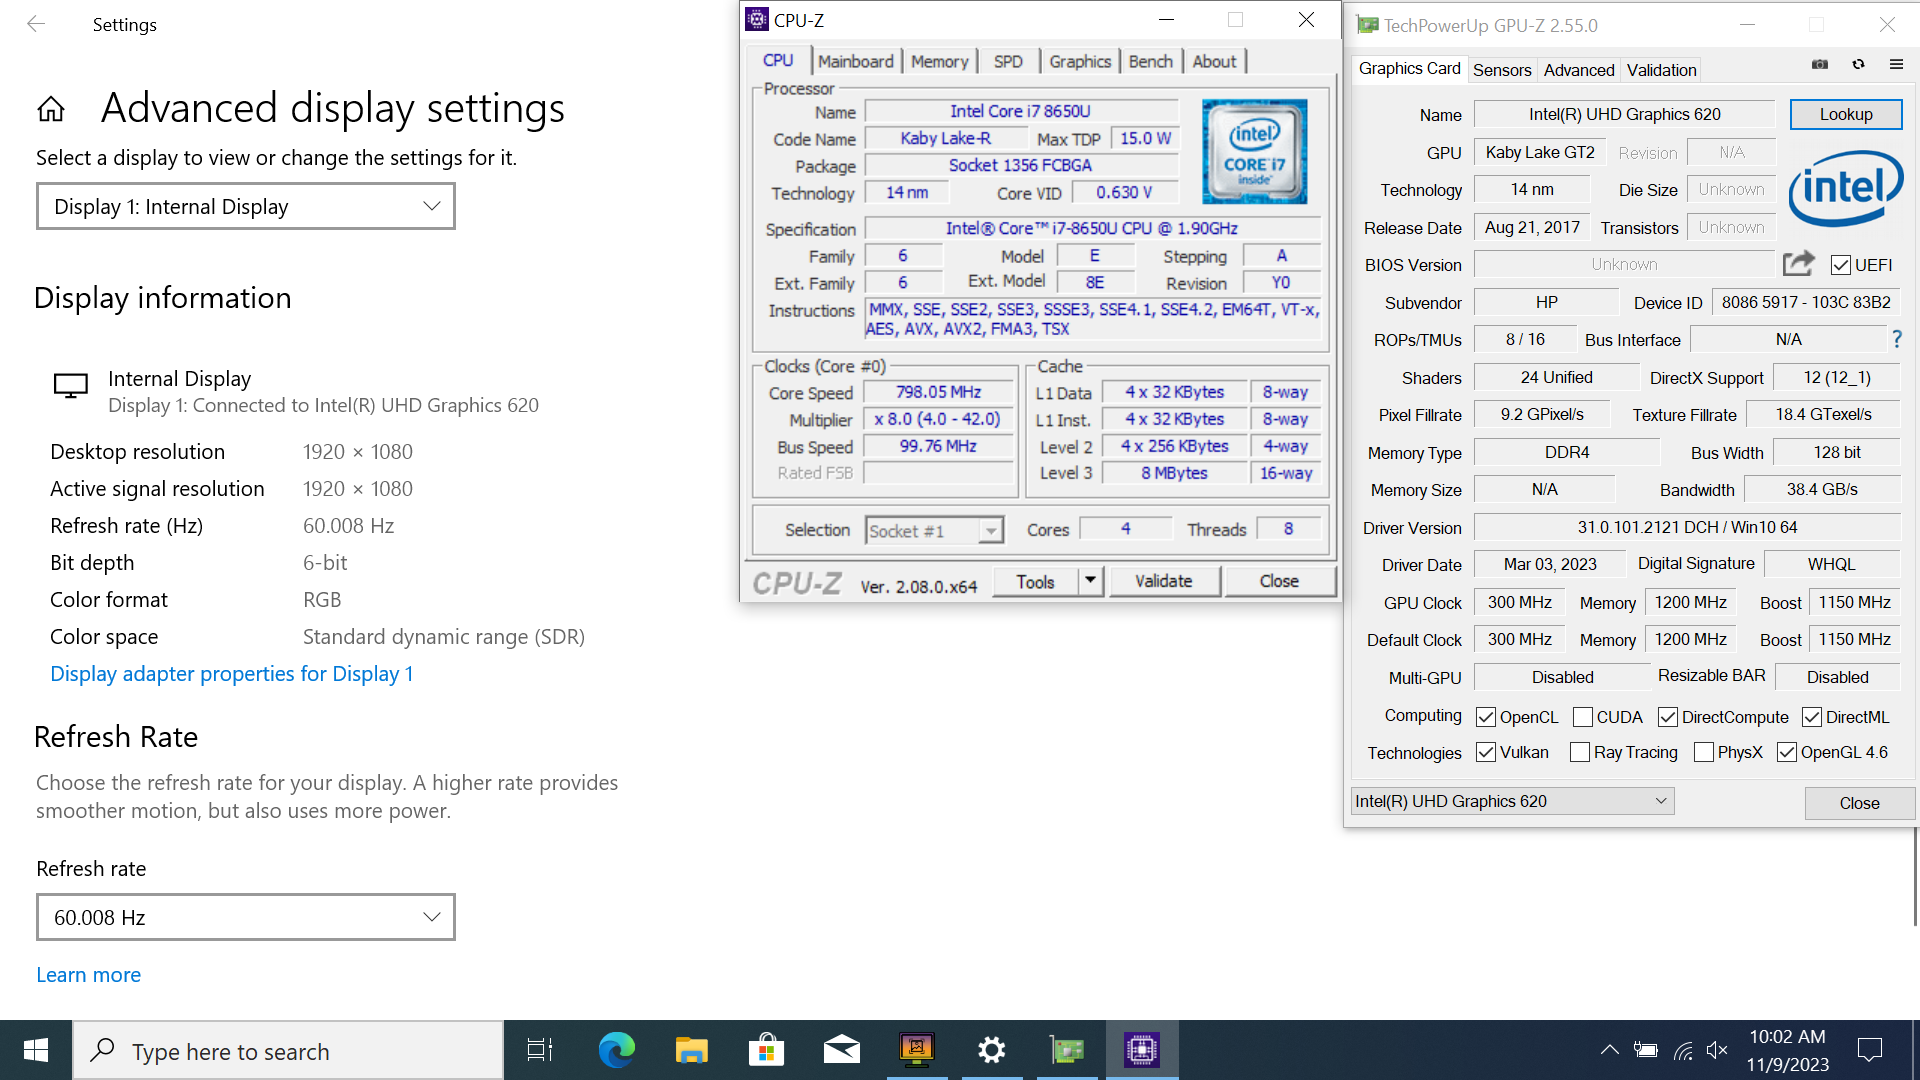This screenshot has width=1920, height=1080.
Task: Switch to Advanced tab in GPU-Z
Action: tap(1579, 70)
